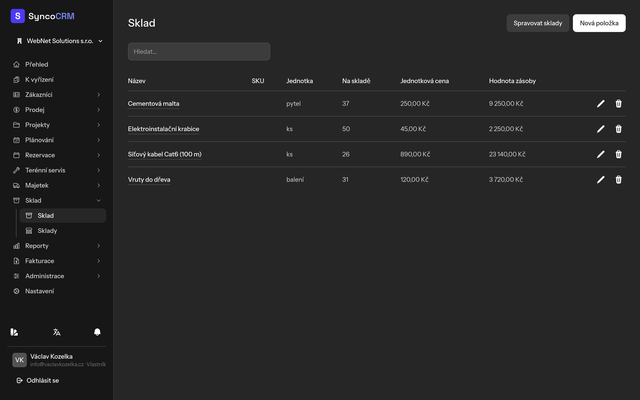Click the Nastavení gear icon
The height and width of the screenshot is (400, 640).
click(16, 291)
